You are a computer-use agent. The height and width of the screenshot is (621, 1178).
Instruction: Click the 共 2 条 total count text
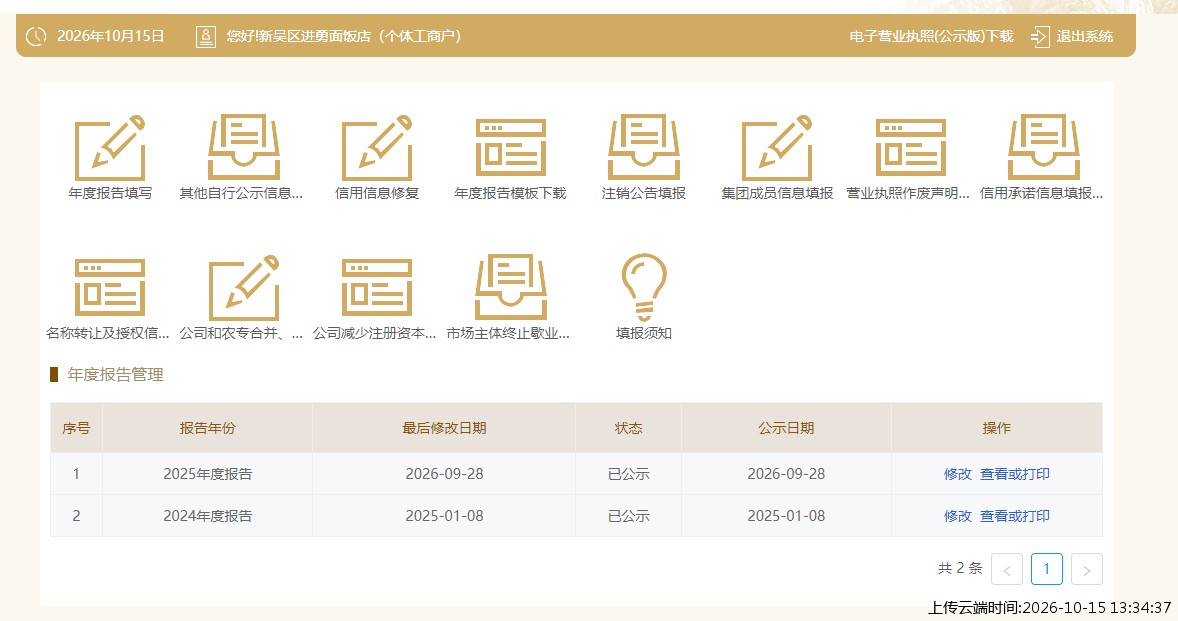[x=960, y=568]
